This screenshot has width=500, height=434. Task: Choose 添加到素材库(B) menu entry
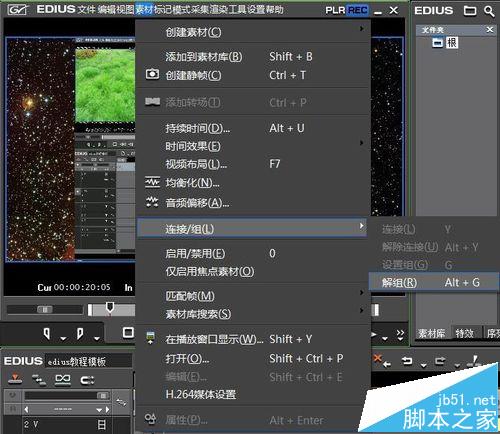click(x=253, y=57)
